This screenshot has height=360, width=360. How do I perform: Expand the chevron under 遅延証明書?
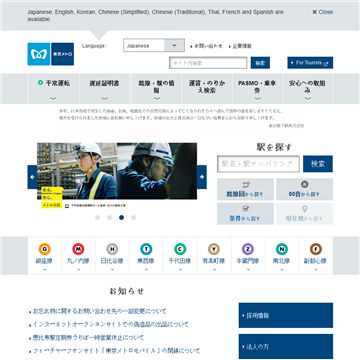[104, 98]
